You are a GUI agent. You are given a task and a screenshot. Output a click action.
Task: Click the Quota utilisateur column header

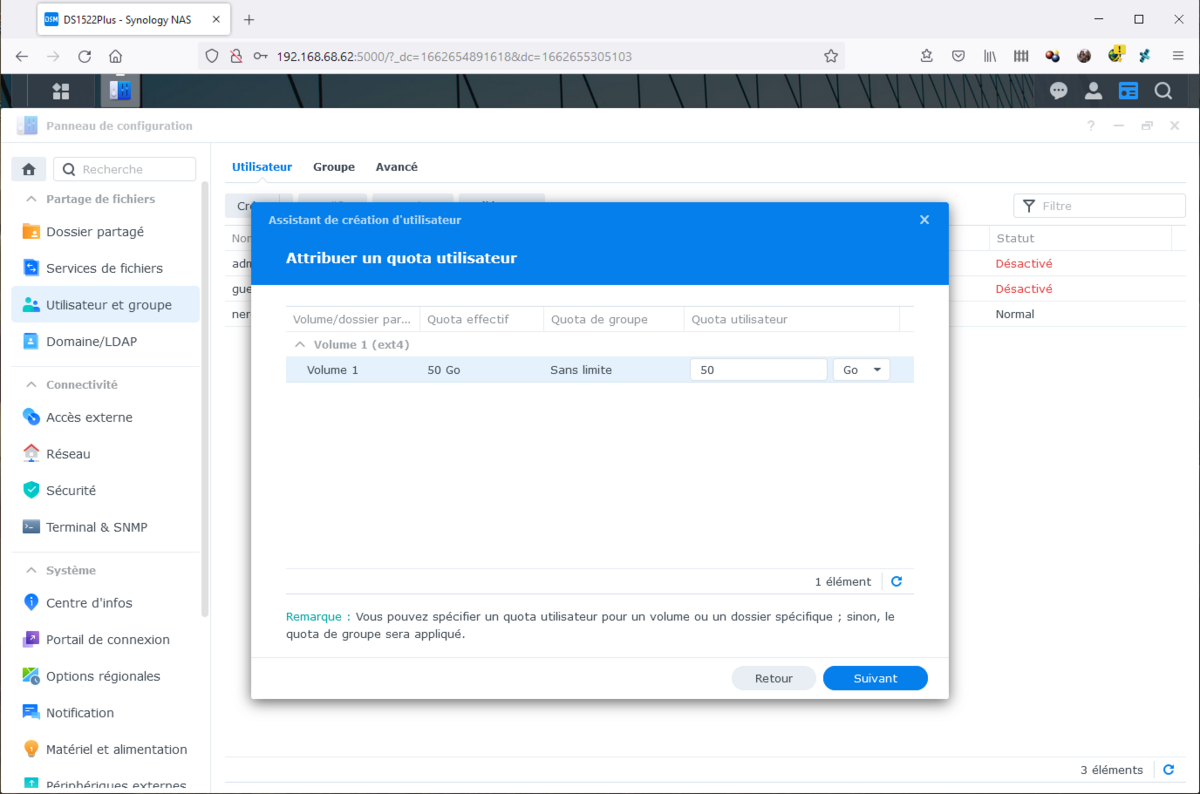(x=792, y=320)
